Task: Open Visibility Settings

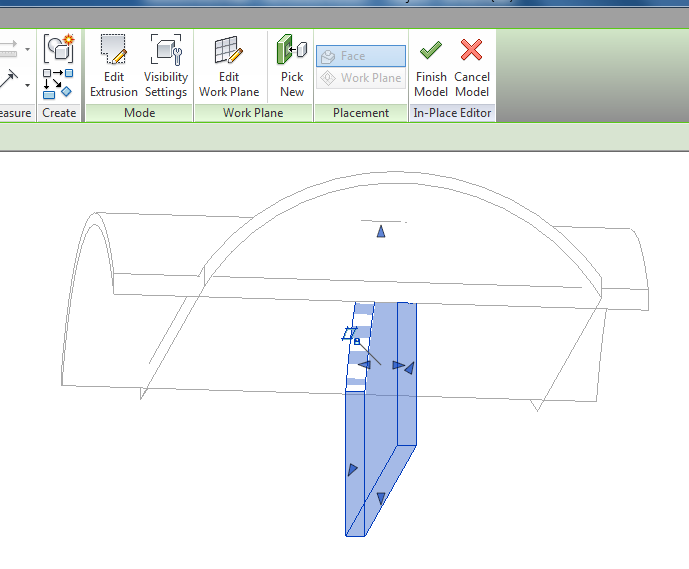Action: pos(165,68)
